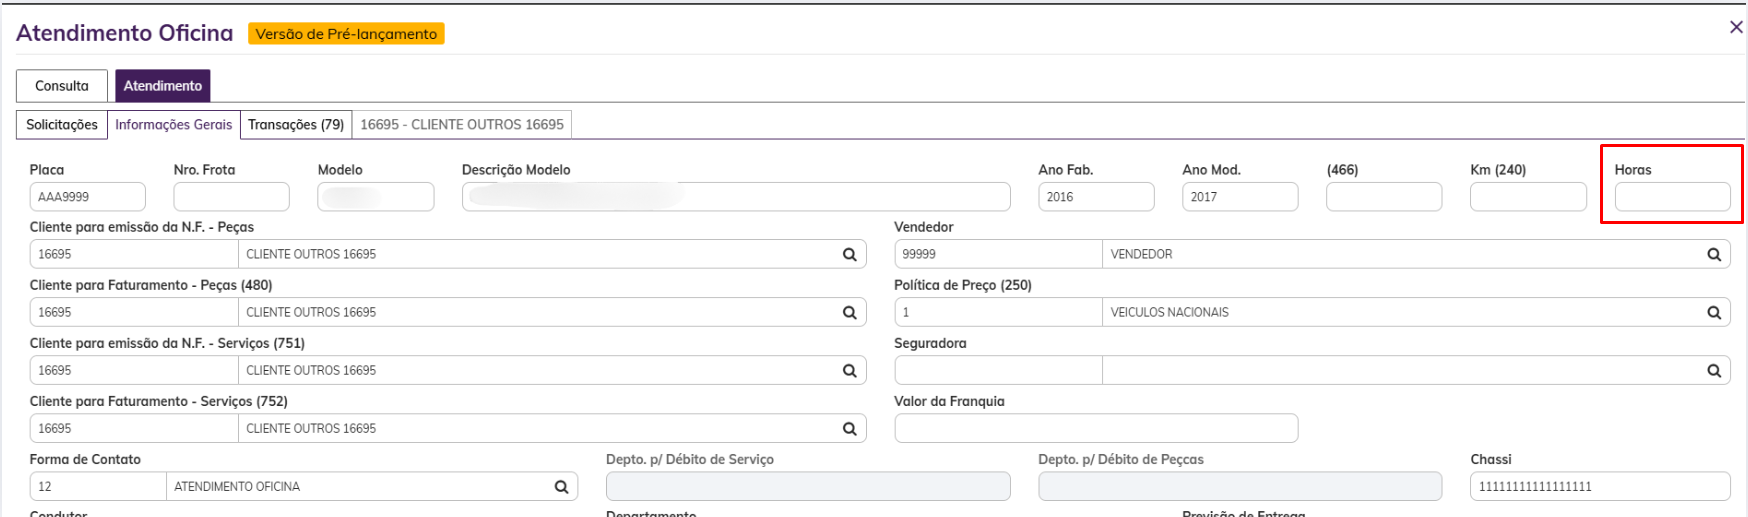Click search icon for Faturamento Serviços (752)
Screen dimensions: 1748x517
pyautogui.click(x=849, y=429)
